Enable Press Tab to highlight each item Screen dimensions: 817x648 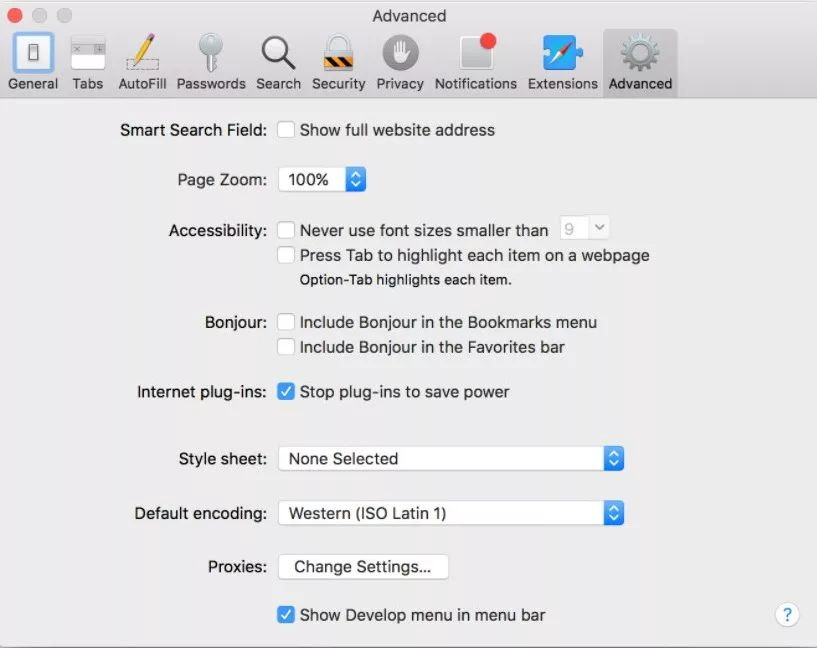click(x=286, y=255)
